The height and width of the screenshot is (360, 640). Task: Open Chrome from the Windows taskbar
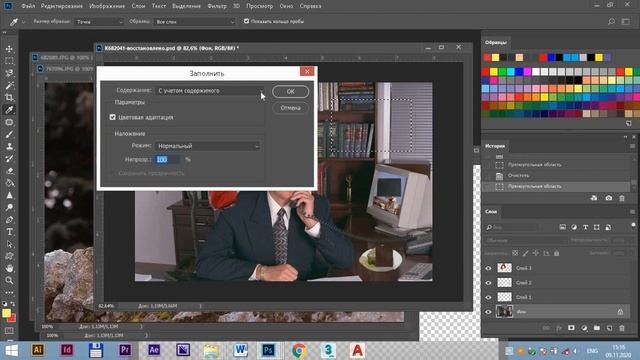pyautogui.click(x=299, y=350)
